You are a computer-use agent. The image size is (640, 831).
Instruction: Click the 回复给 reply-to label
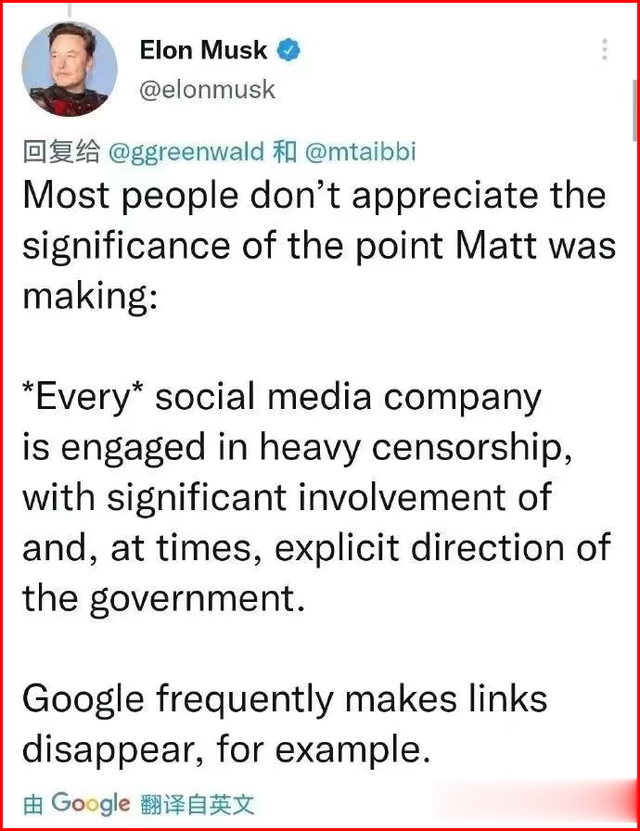61,152
